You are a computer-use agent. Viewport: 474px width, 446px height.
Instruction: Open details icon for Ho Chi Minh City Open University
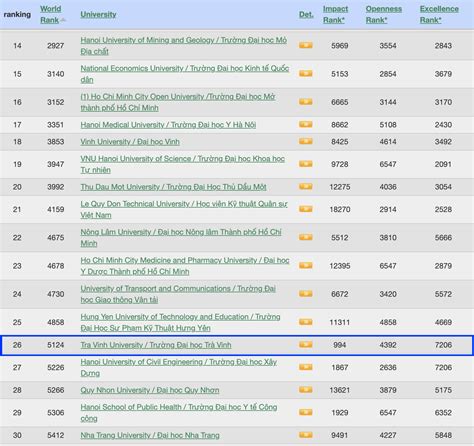coord(306,102)
